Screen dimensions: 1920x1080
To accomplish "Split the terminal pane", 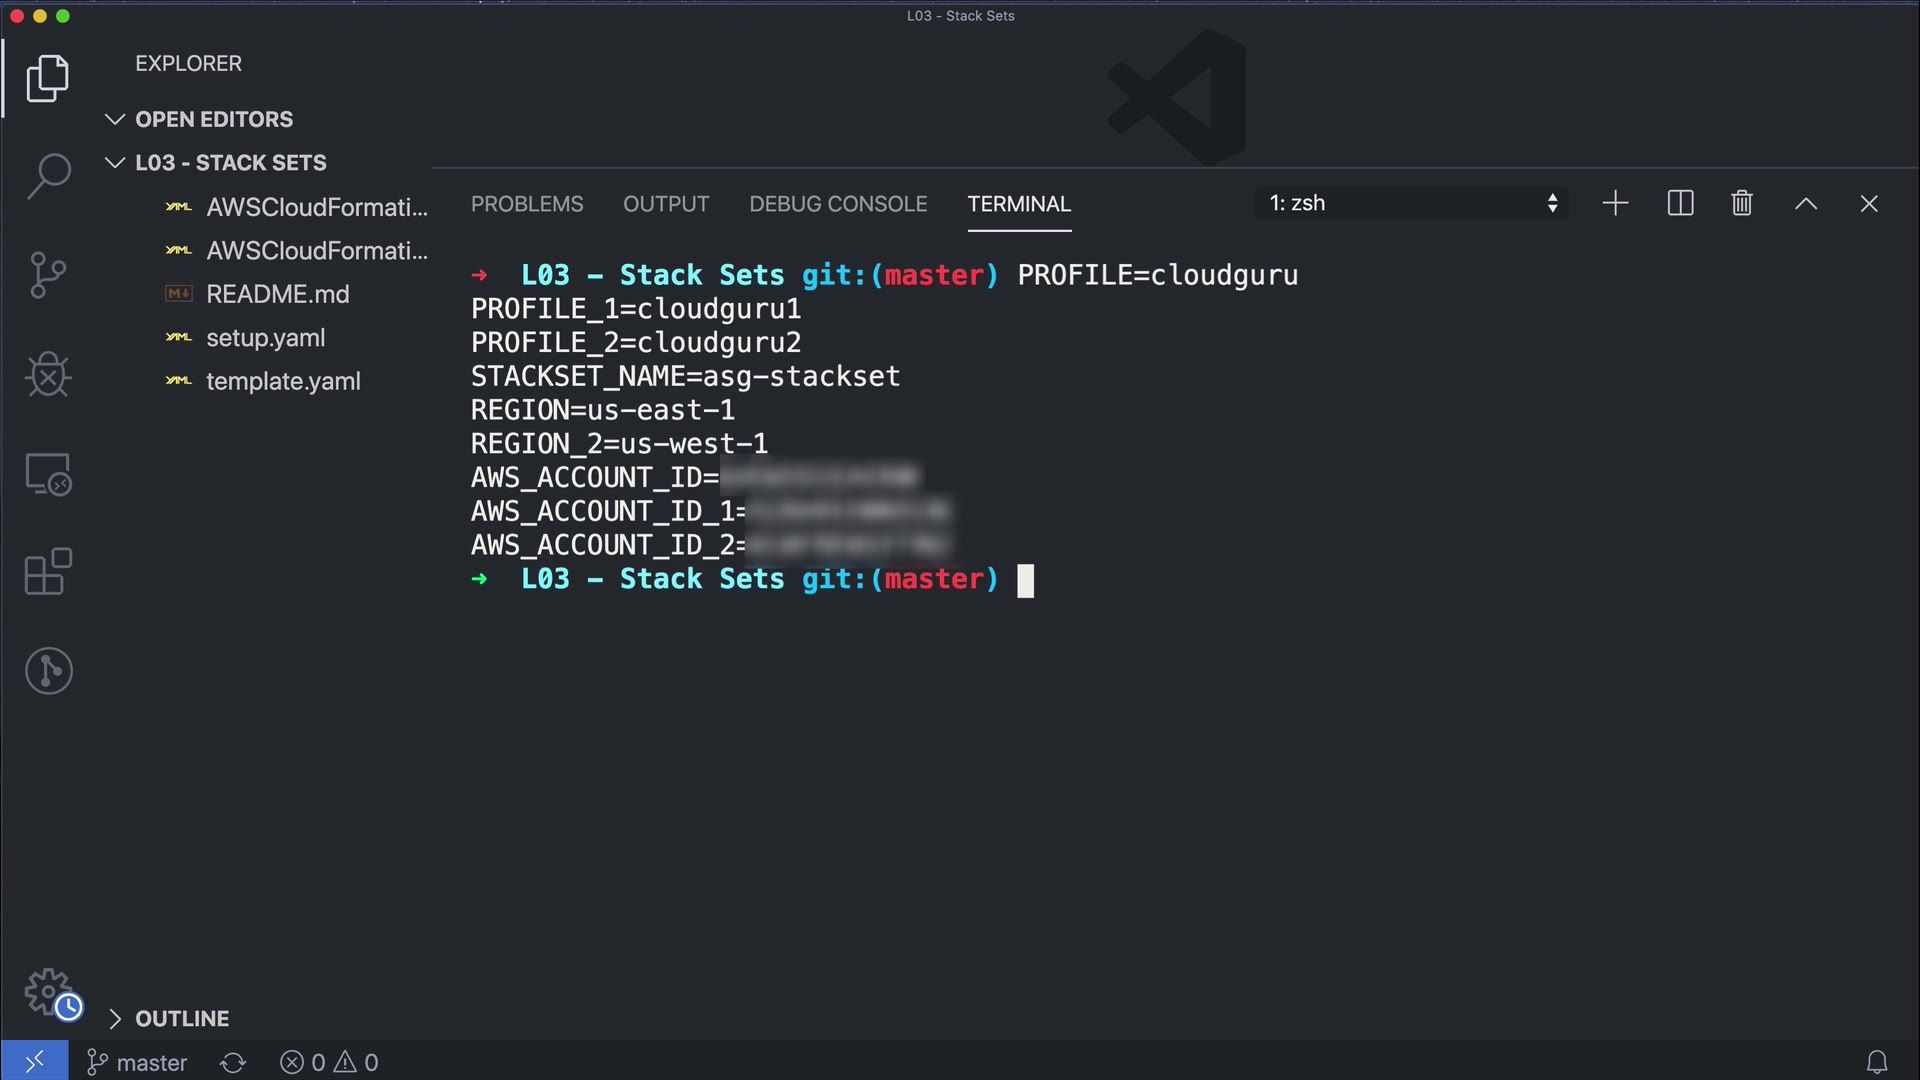I will point(1680,204).
